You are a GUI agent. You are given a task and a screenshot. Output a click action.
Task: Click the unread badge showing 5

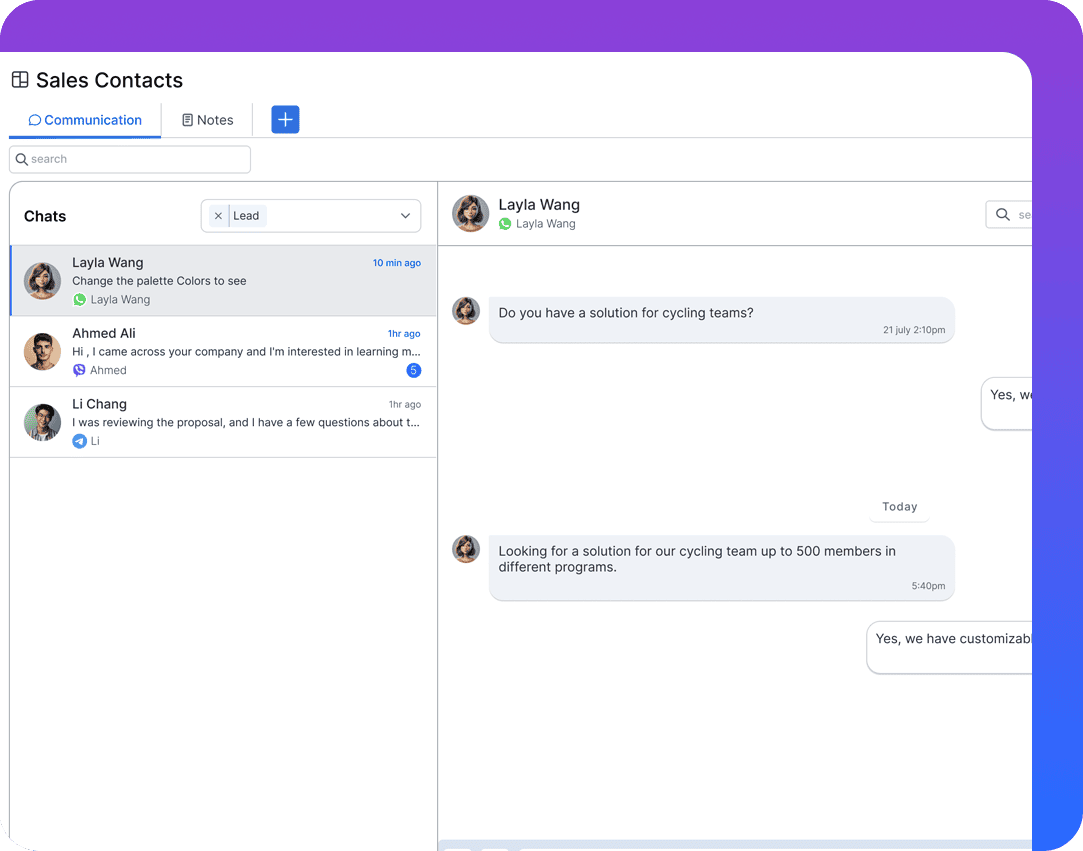coord(414,370)
